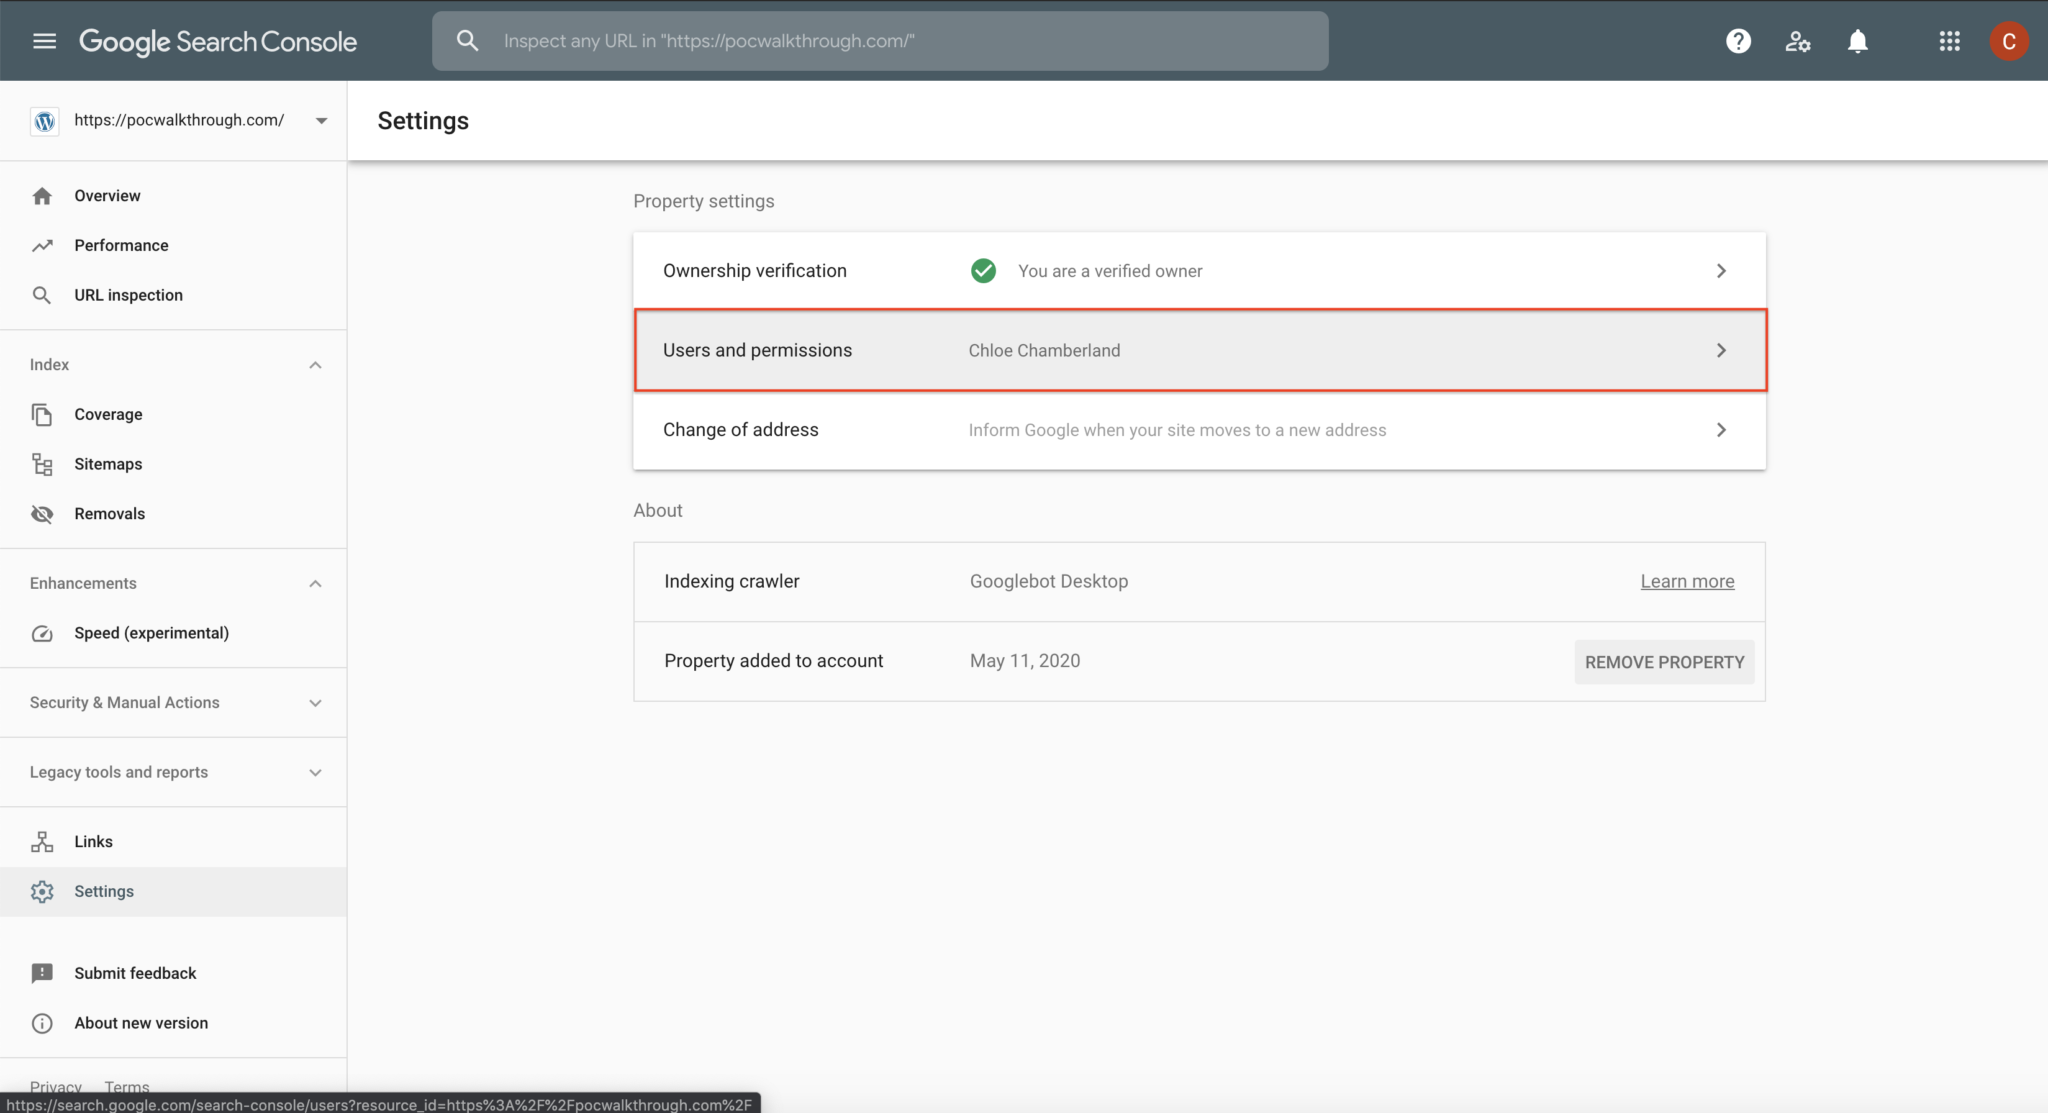Viewport: 2048px width, 1113px height.
Task: Open Google apps grid launcher
Action: point(1949,41)
